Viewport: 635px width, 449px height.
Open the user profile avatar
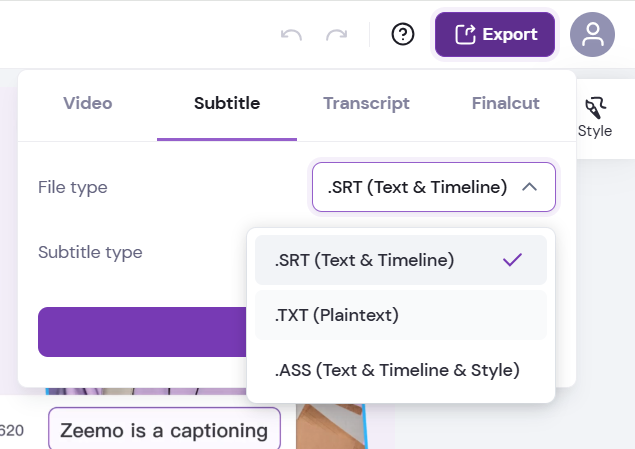tap(592, 35)
